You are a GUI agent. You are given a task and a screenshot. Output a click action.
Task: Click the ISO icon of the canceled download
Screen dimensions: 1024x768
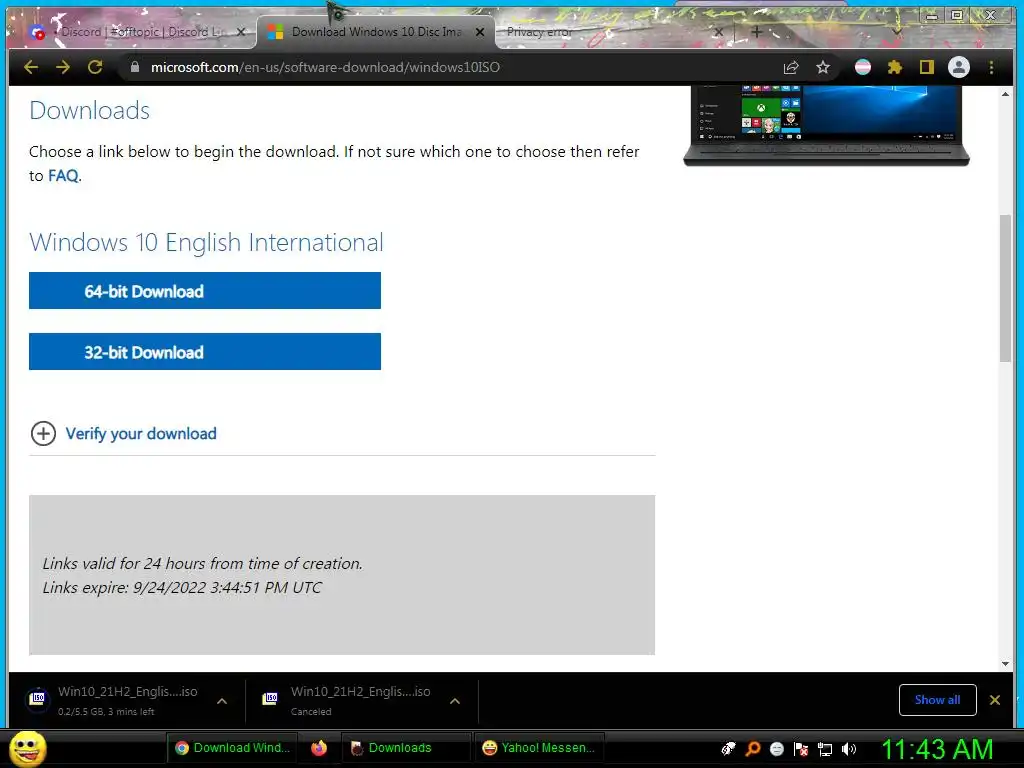tap(270, 699)
